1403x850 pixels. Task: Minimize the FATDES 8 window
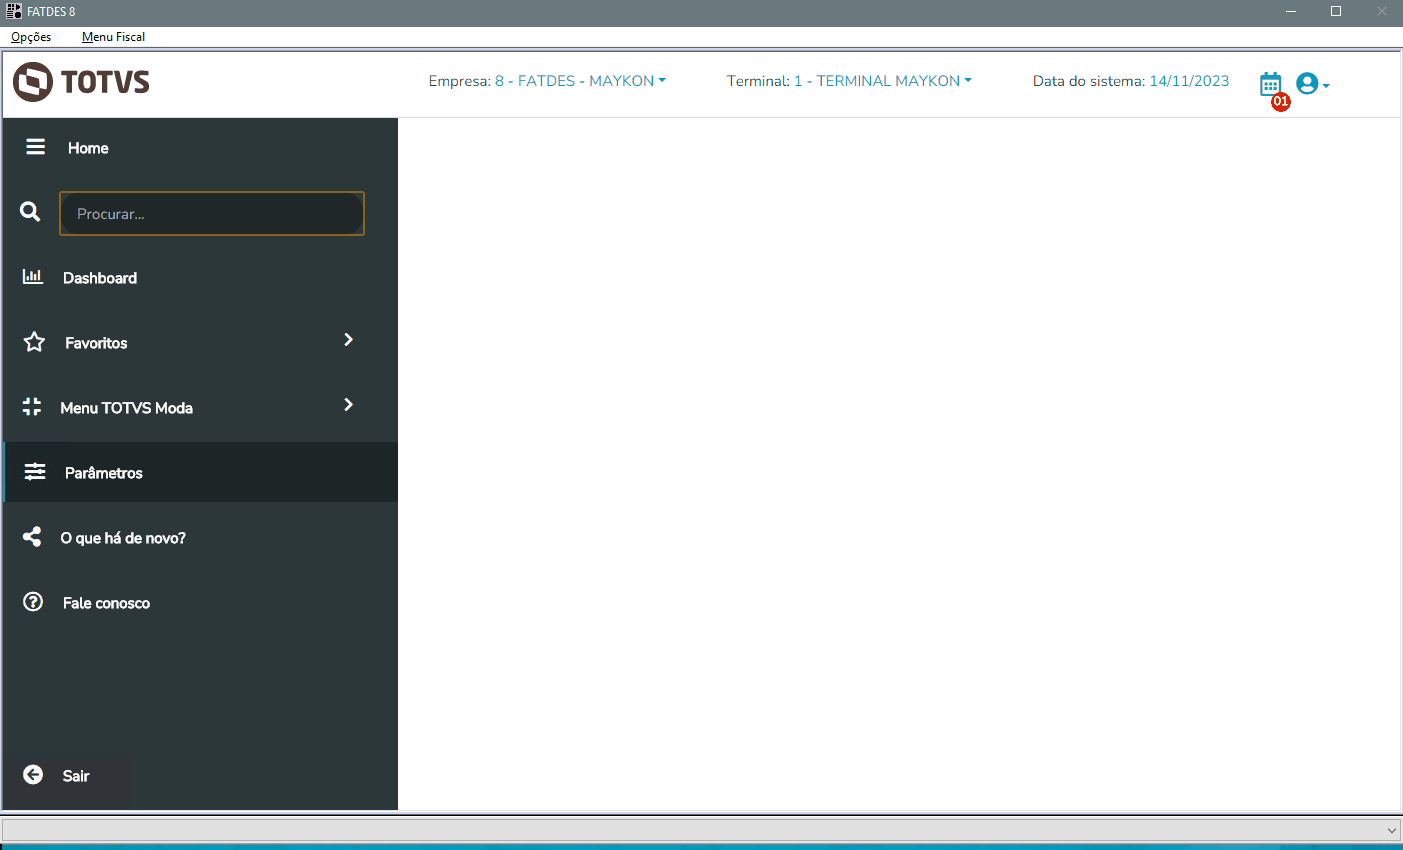click(x=1291, y=12)
